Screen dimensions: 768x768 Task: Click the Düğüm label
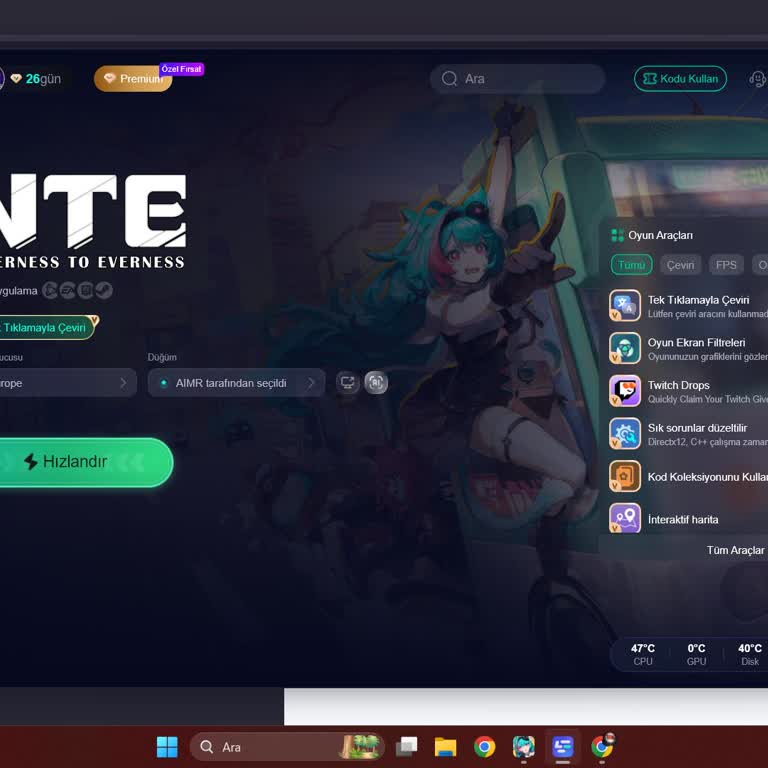(162, 357)
